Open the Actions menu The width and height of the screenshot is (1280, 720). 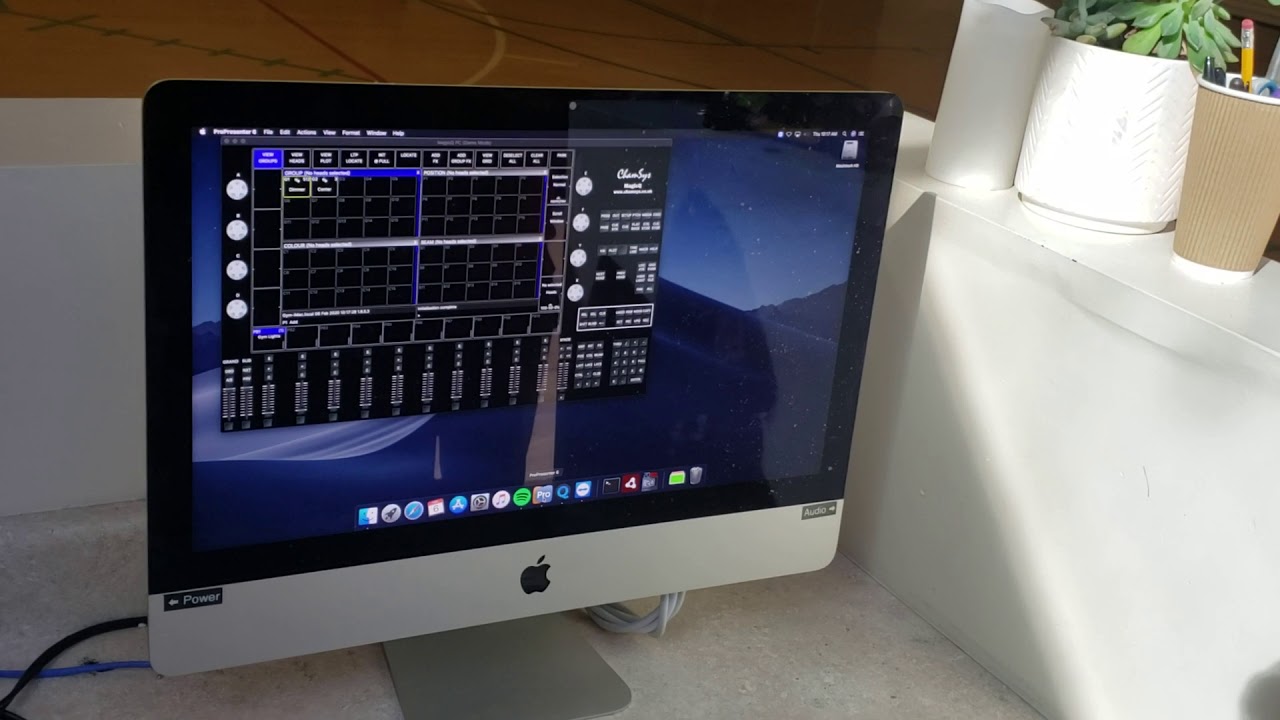pyautogui.click(x=306, y=132)
